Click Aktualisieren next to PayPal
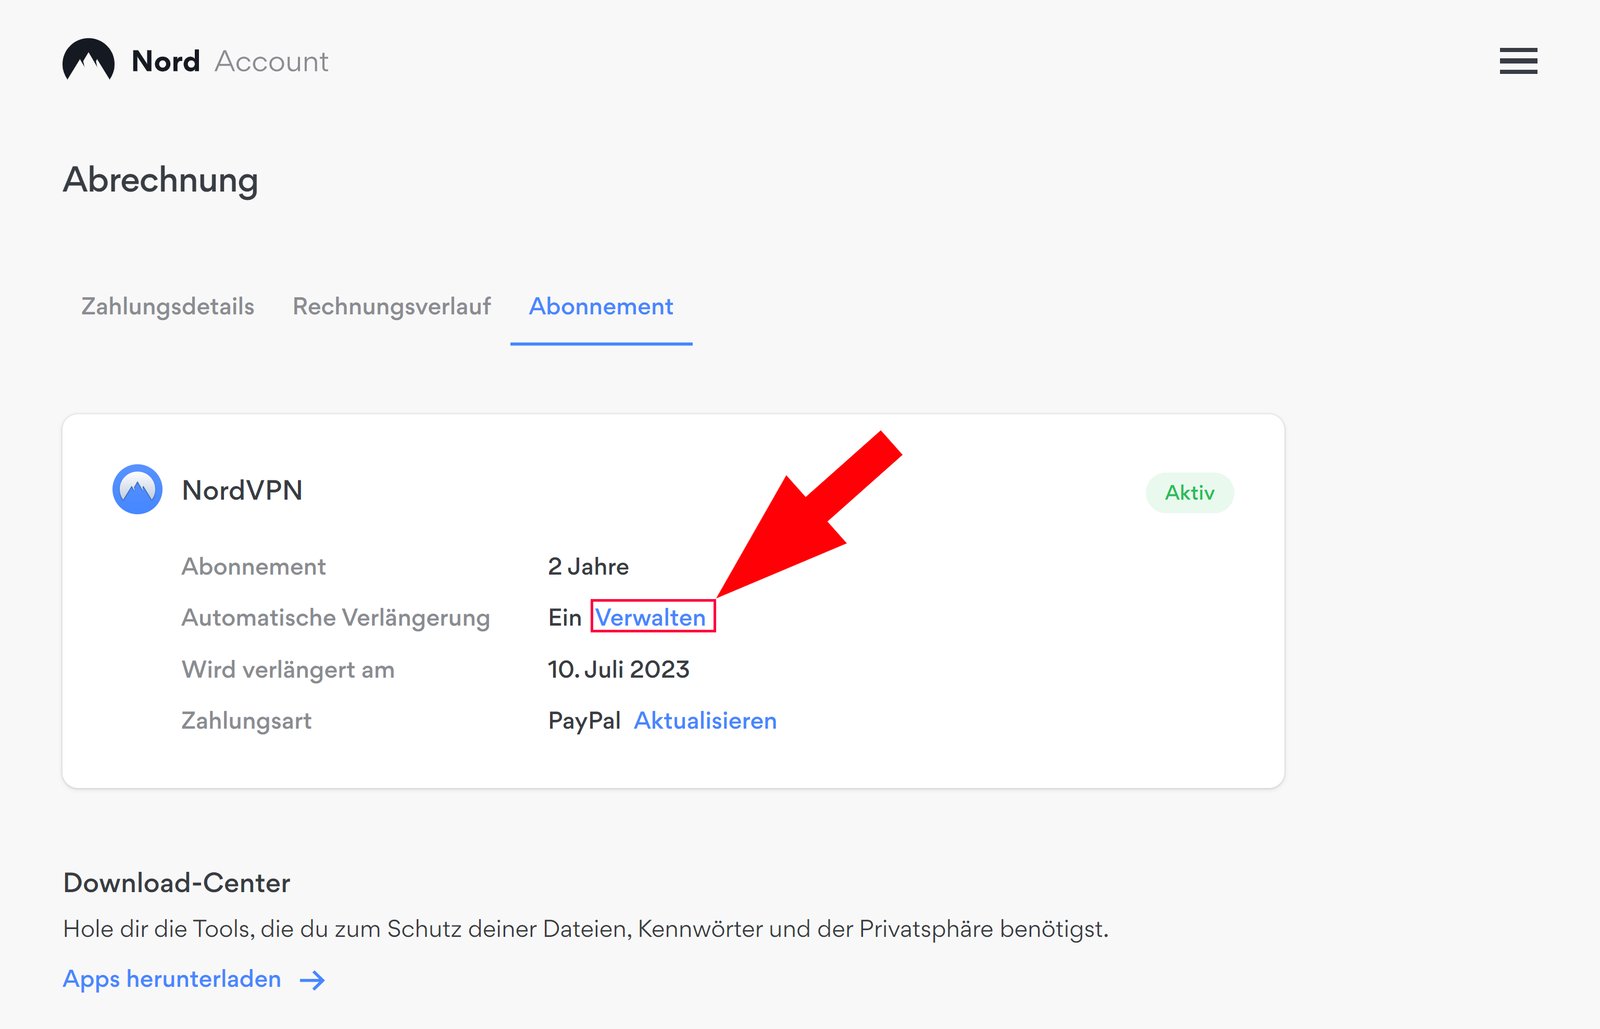This screenshot has width=1600, height=1029. 705,721
